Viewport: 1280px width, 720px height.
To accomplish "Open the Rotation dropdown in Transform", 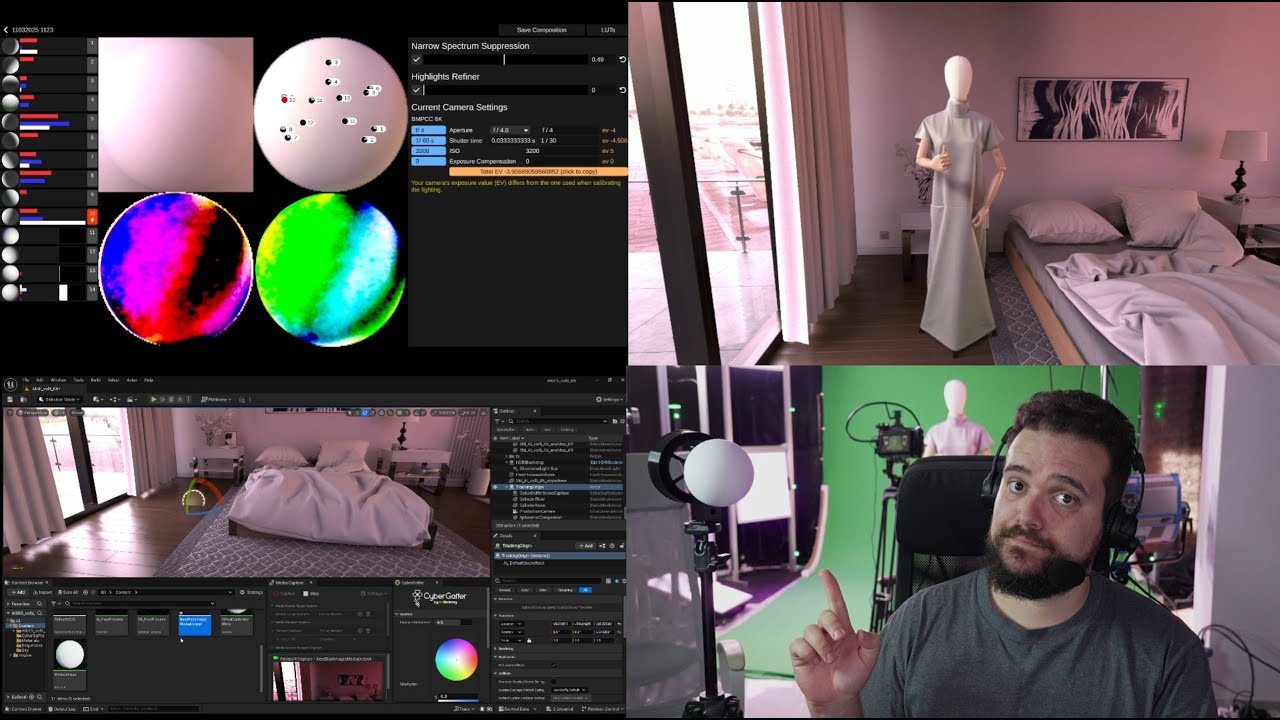I will (x=512, y=632).
